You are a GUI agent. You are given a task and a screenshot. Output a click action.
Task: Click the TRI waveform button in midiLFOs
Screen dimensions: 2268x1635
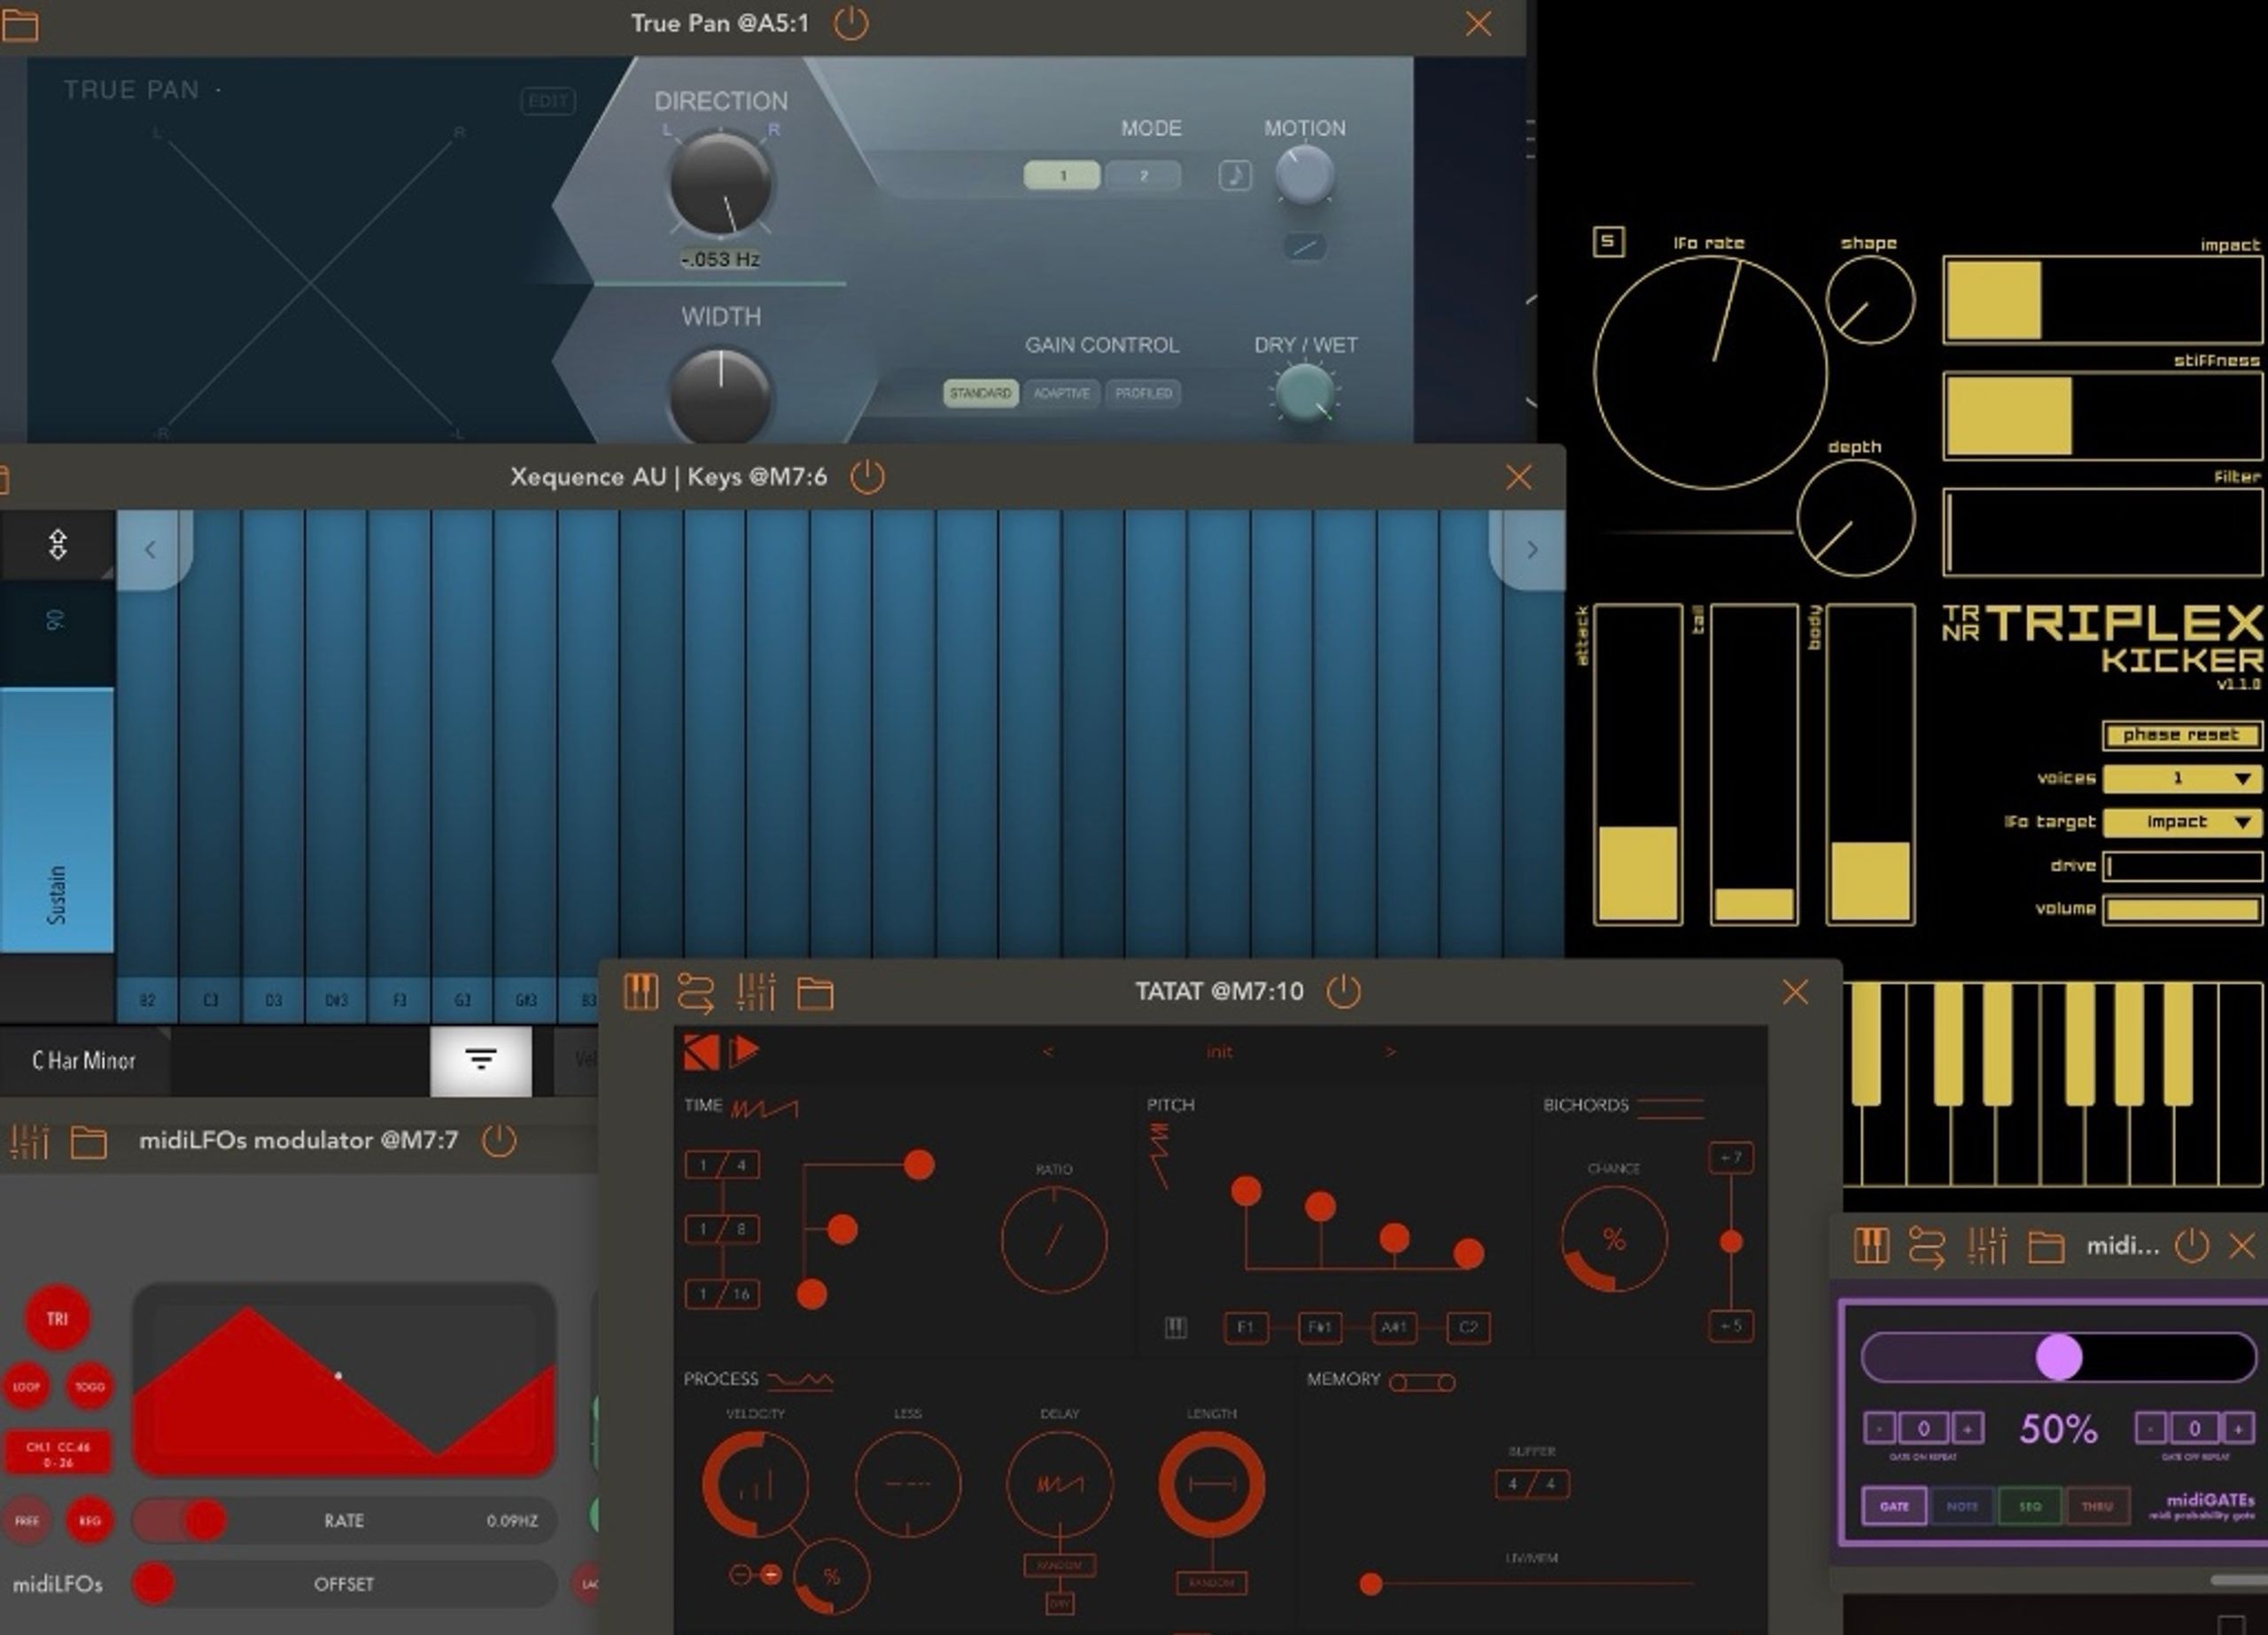[x=57, y=1318]
